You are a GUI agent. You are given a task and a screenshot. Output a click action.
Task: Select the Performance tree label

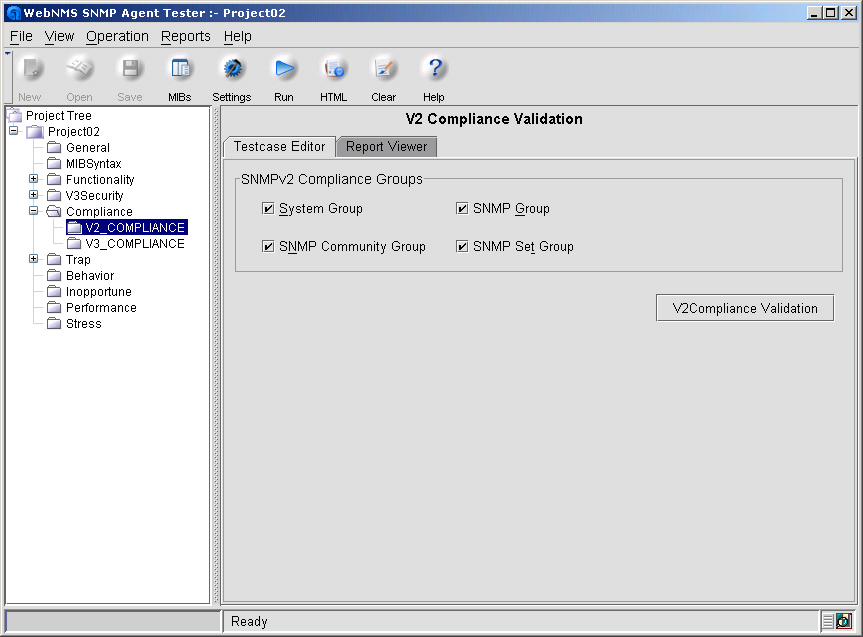(x=101, y=307)
